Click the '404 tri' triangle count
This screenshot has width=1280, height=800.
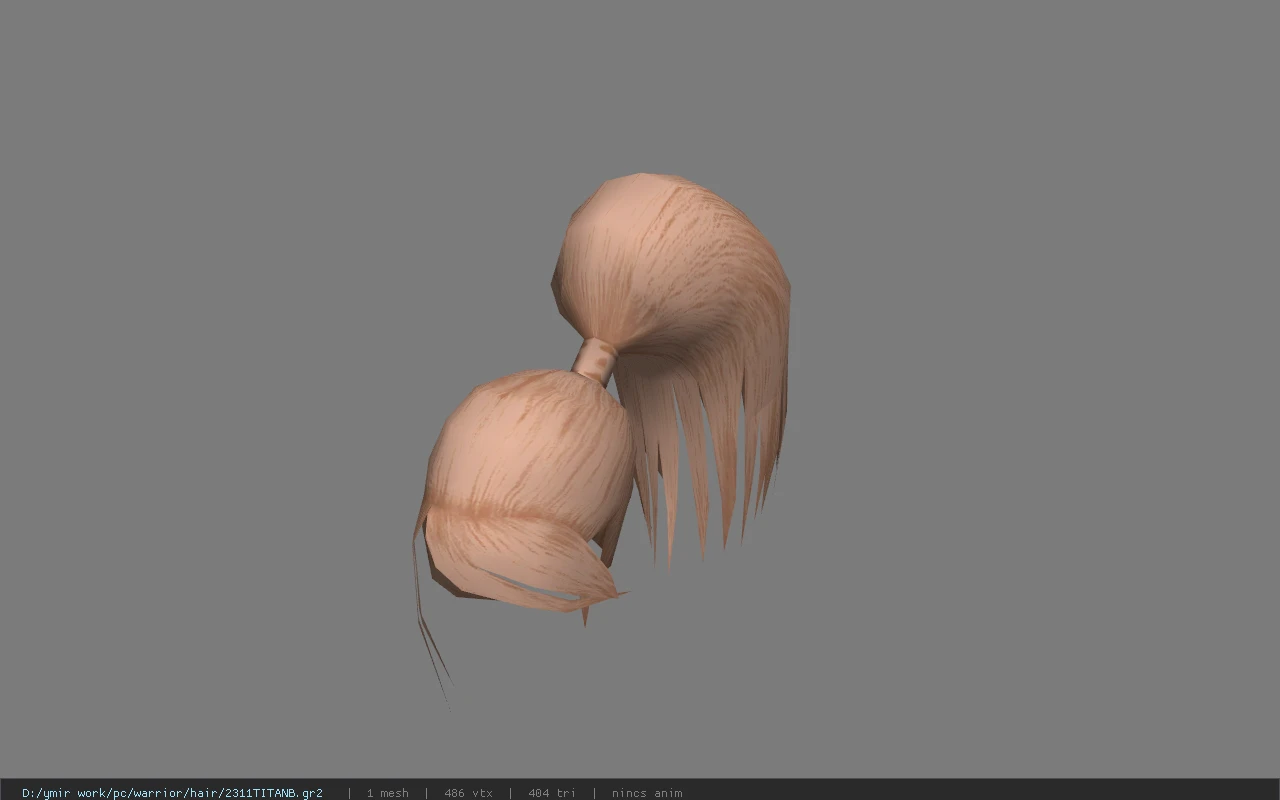point(551,793)
